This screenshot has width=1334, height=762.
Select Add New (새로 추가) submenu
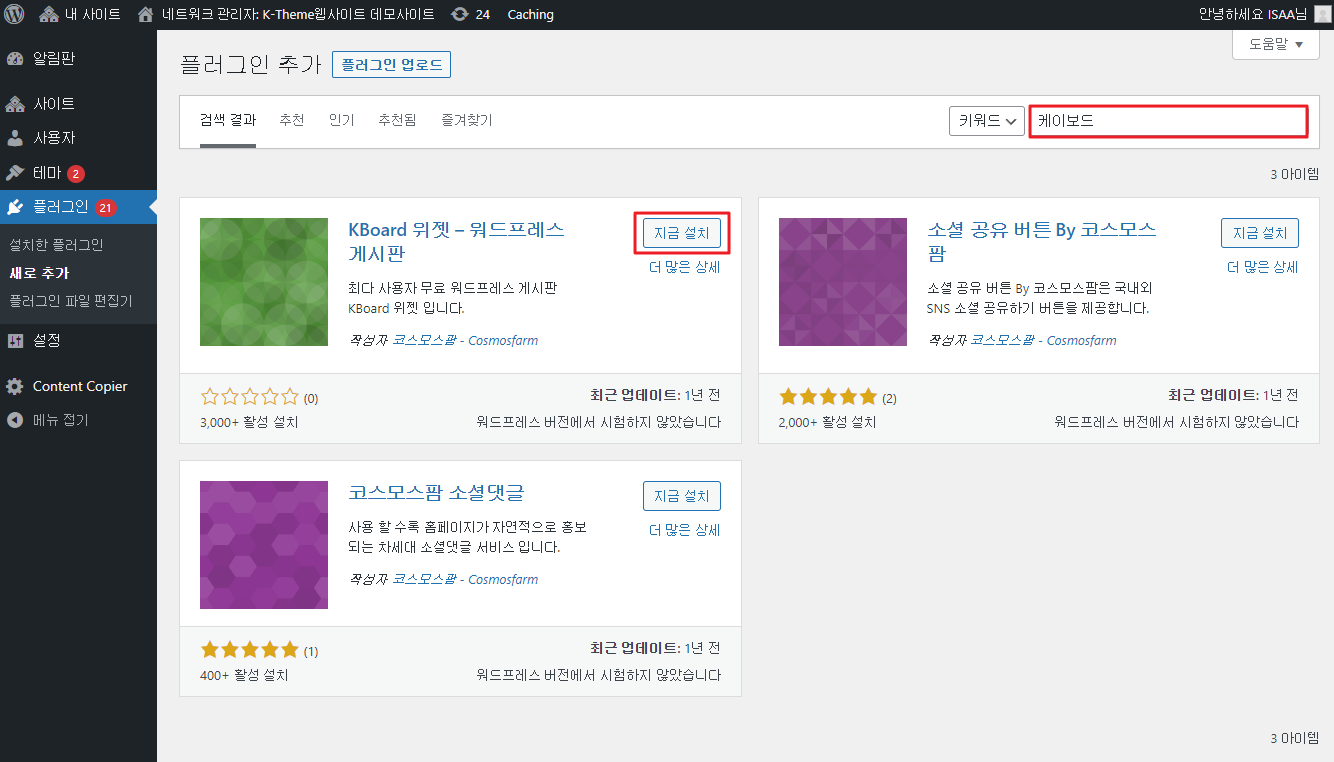39,273
